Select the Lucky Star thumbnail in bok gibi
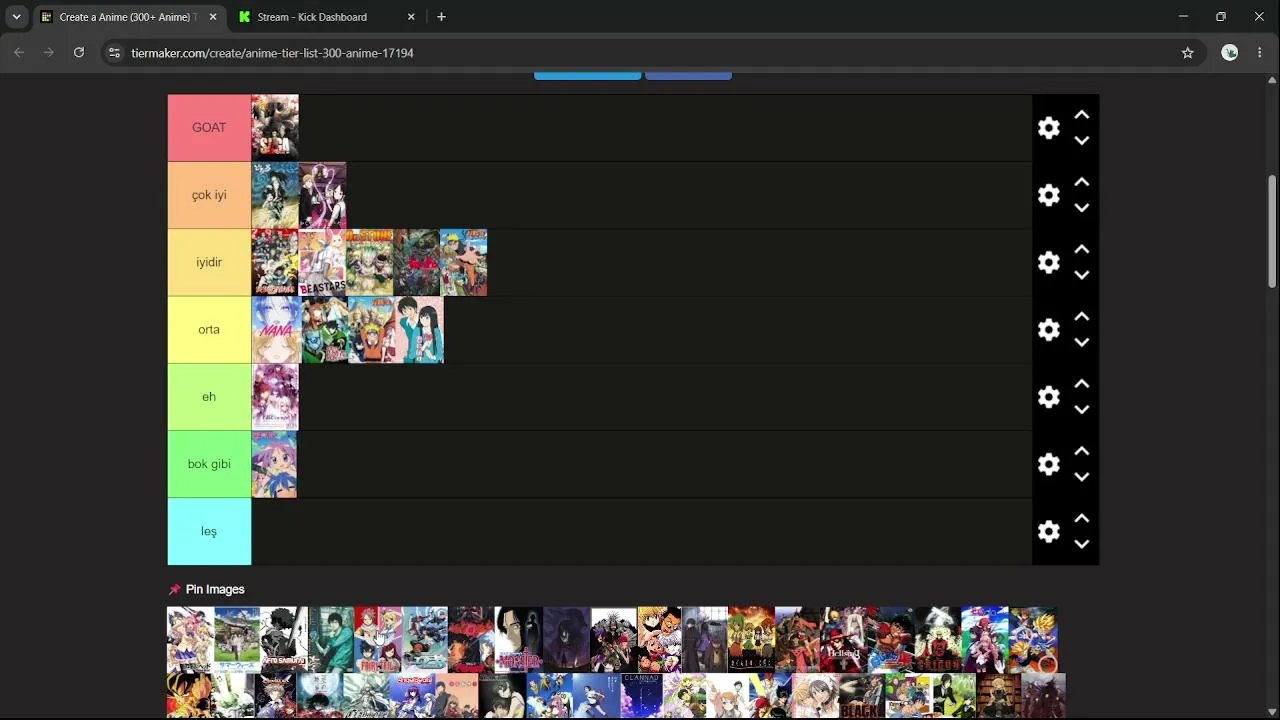The width and height of the screenshot is (1280, 720). (x=275, y=464)
